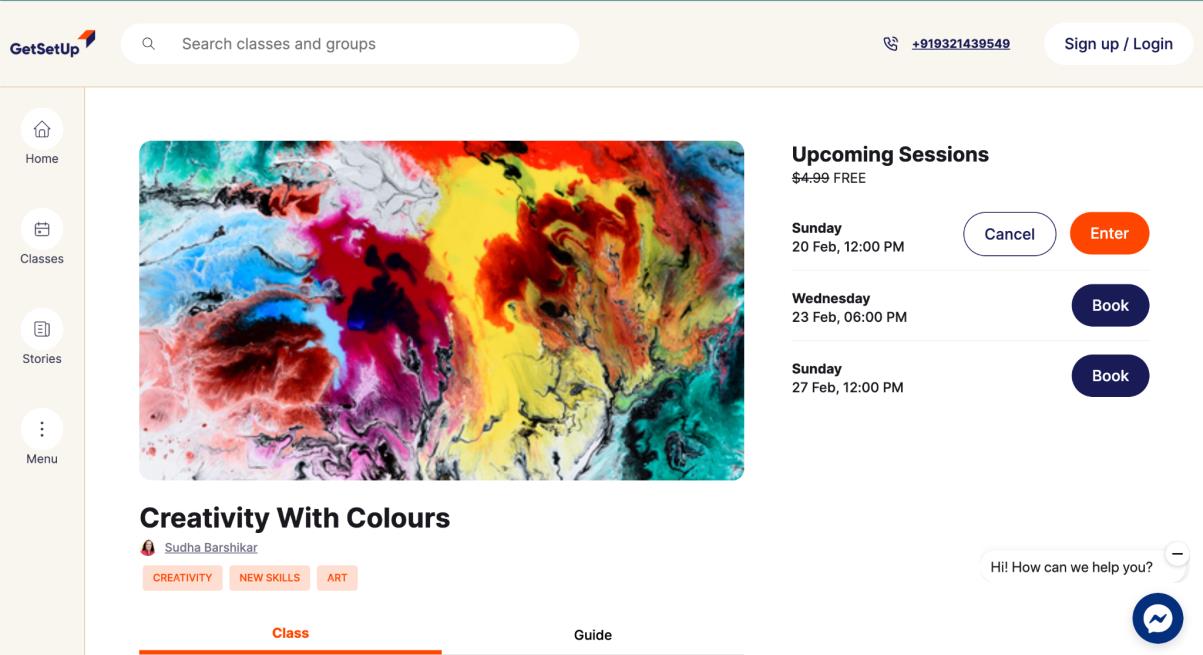Image resolution: width=1203 pixels, height=655 pixels.
Task: Open Sudha Barshikar's profile link
Action: [x=211, y=548]
